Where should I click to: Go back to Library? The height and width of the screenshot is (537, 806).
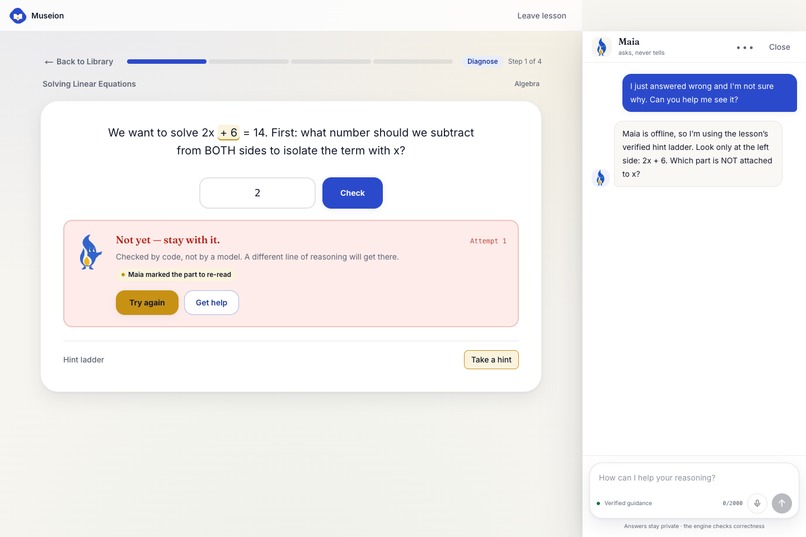tap(79, 62)
